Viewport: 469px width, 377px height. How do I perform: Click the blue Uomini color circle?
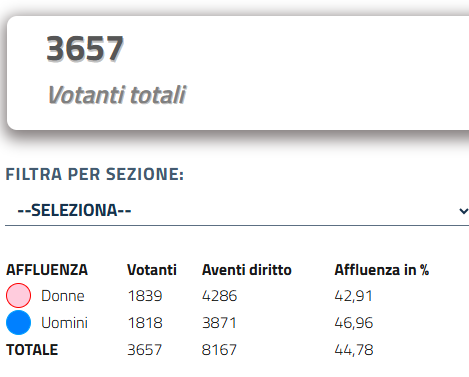pyautogui.click(x=18, y=323)
